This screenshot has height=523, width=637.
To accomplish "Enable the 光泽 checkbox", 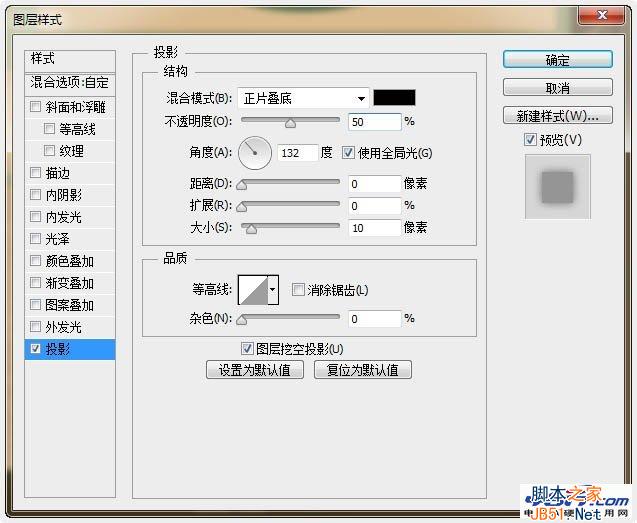I will pyautogui.click(x=35, y=239).
